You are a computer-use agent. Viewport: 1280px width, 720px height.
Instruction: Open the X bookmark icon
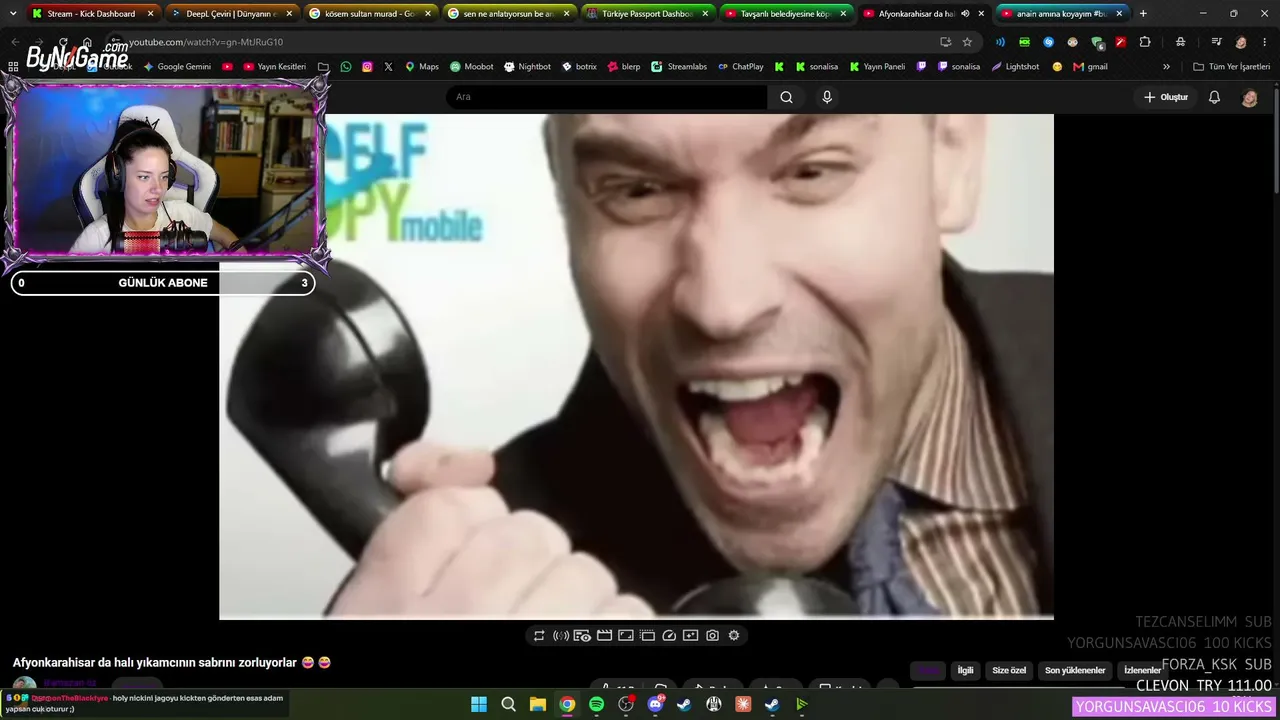[388, 67]
